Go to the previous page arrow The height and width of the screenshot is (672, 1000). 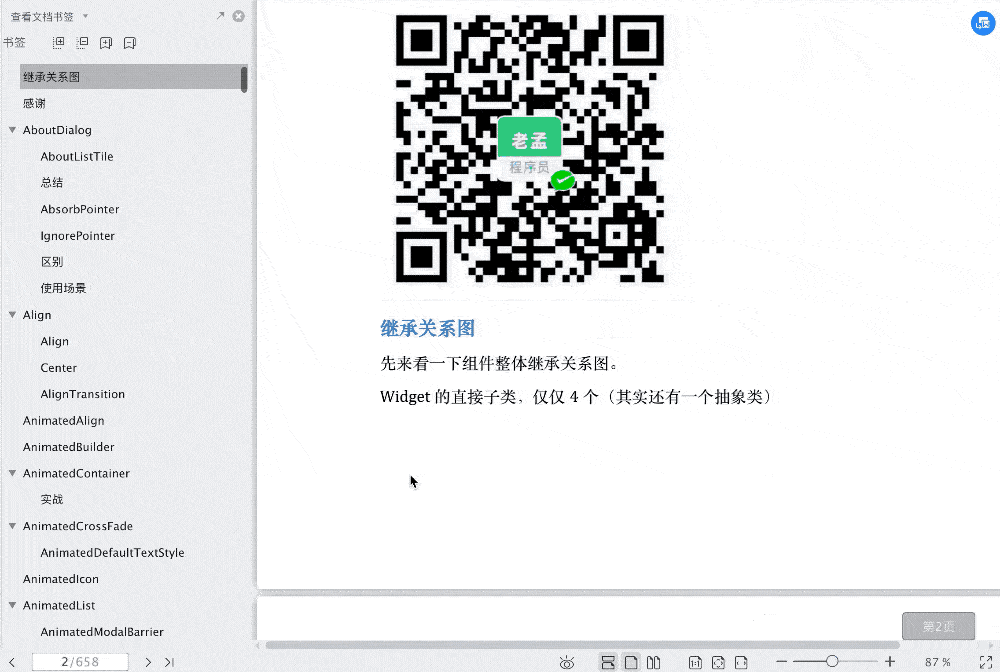tap(12, 662)
